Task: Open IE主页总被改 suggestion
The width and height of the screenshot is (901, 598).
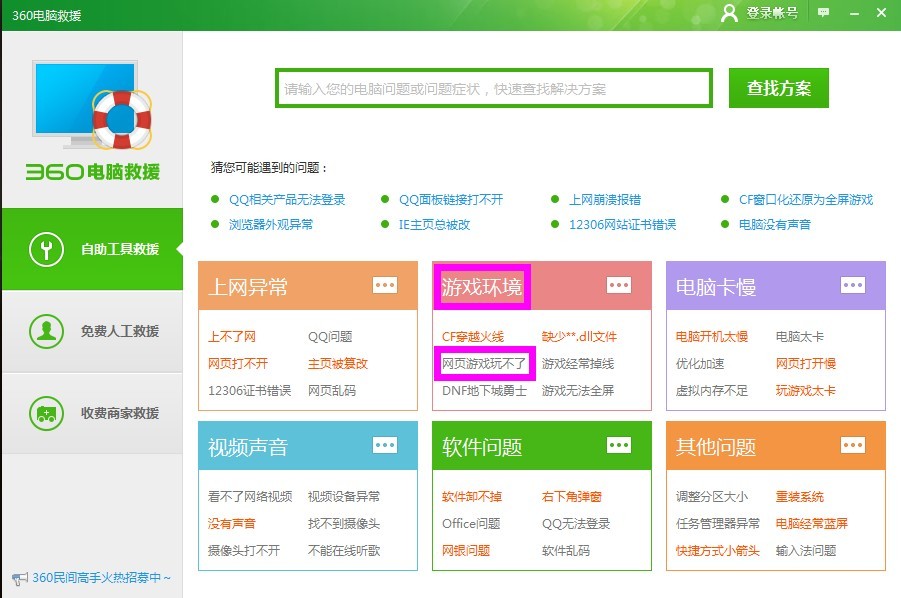Action: click(x=434, y=224)
